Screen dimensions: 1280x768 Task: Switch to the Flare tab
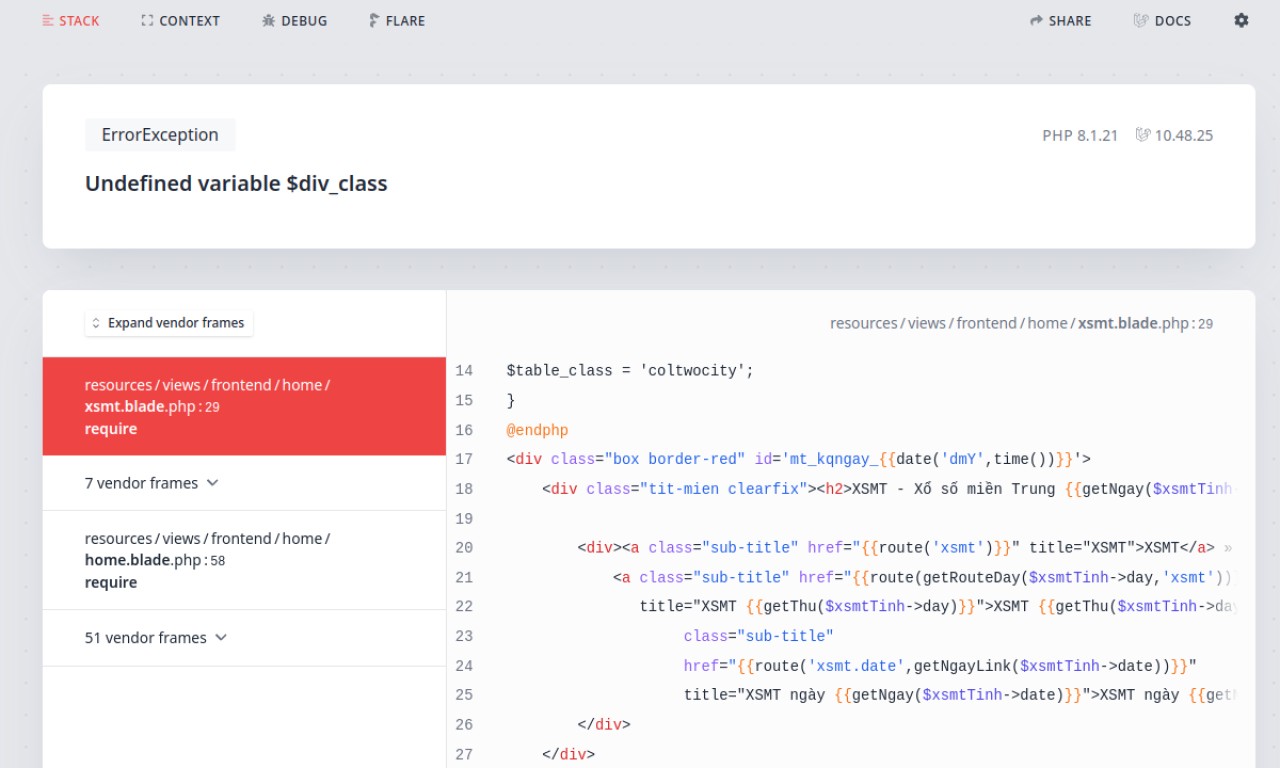pos(396,20)
